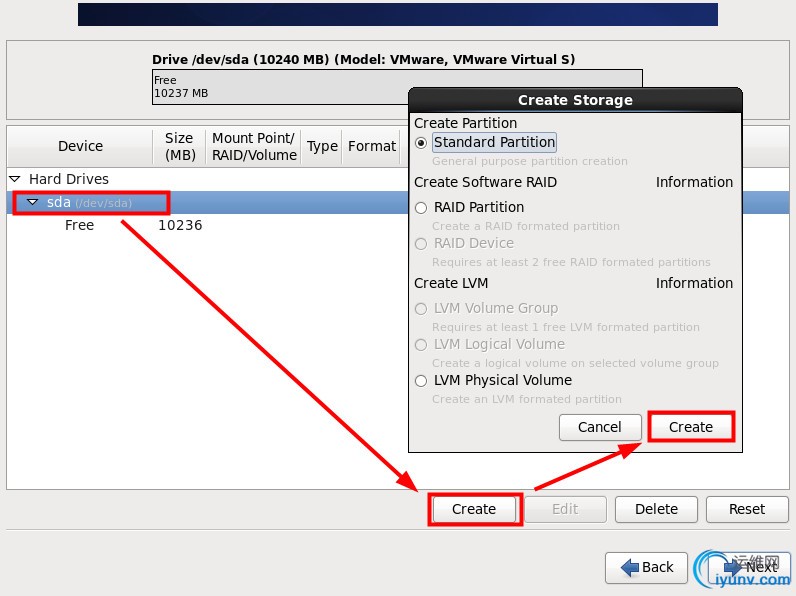
Task: Click the Create Storage dialog title bar
Action: (x=575, y=100)
